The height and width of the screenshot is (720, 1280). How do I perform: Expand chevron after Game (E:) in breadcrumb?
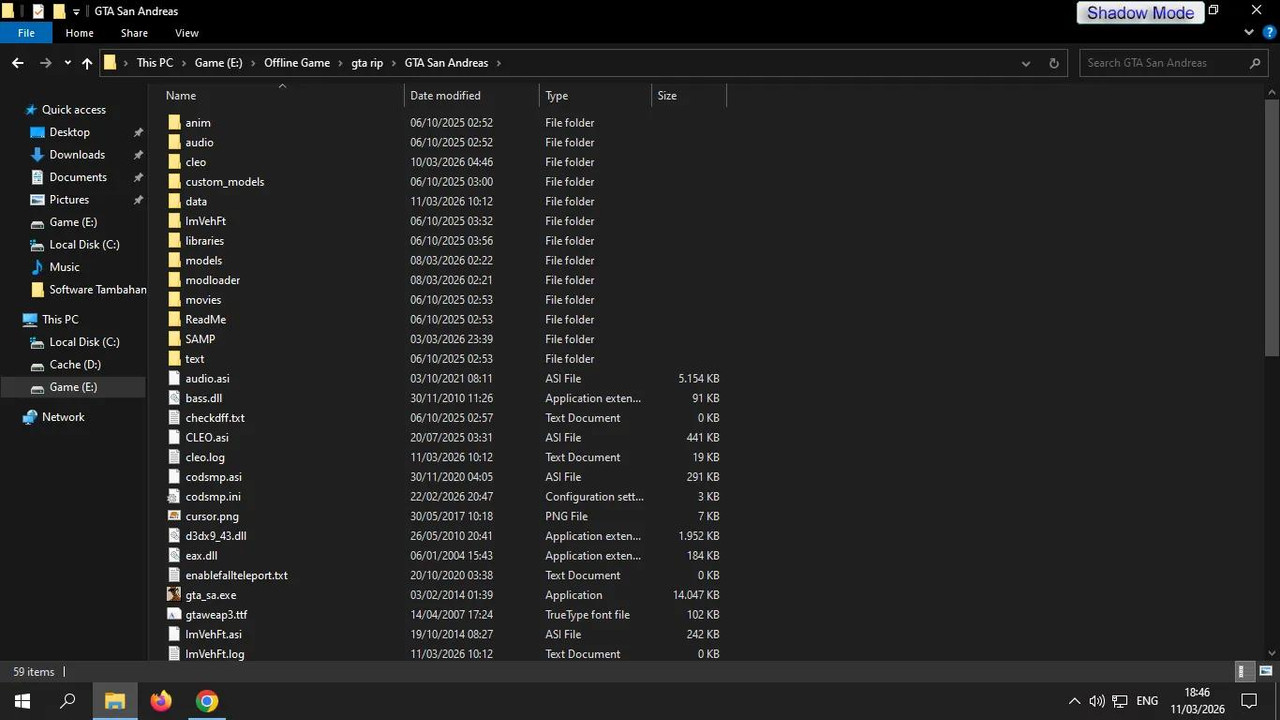point(253,63)
